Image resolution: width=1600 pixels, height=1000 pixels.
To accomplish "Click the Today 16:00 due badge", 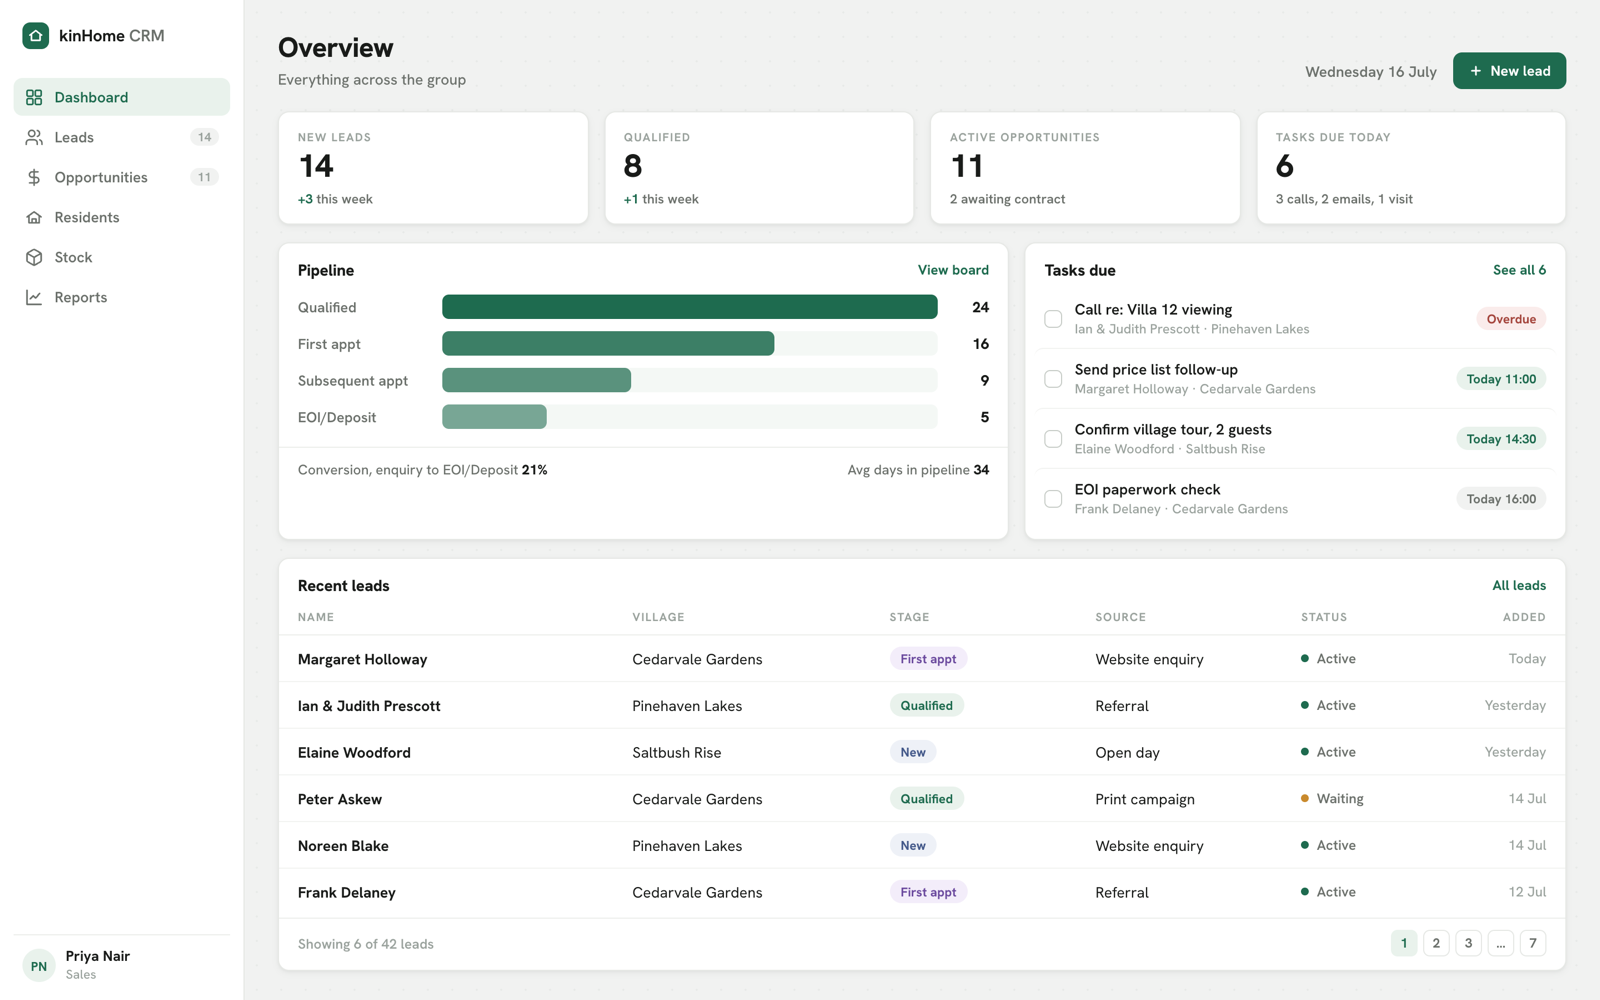I will [x=1501, y=499].
